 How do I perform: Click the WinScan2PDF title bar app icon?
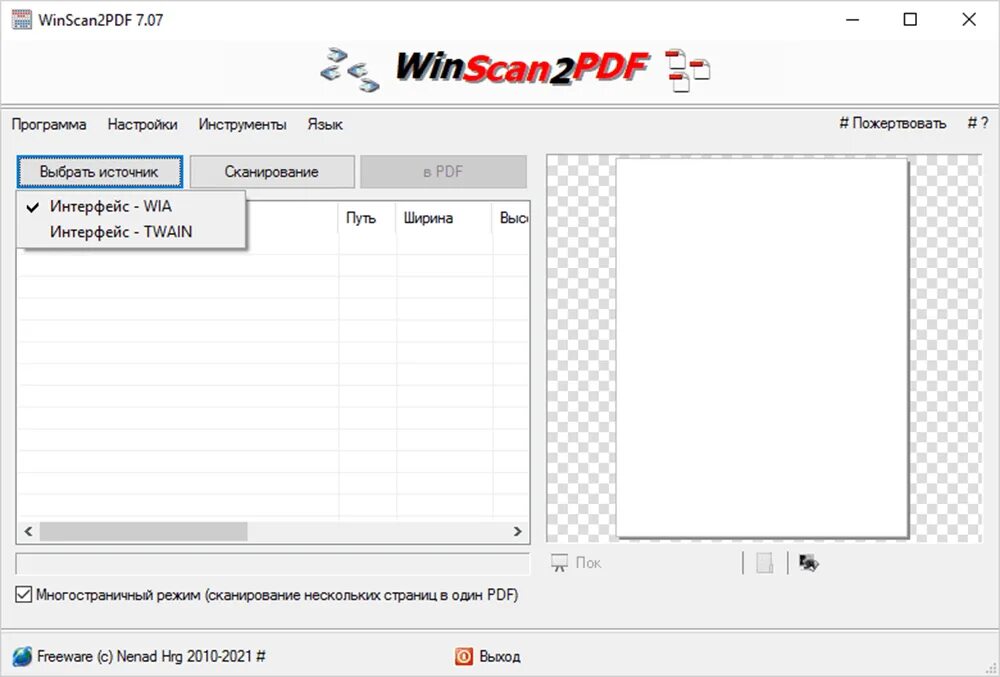21,20
